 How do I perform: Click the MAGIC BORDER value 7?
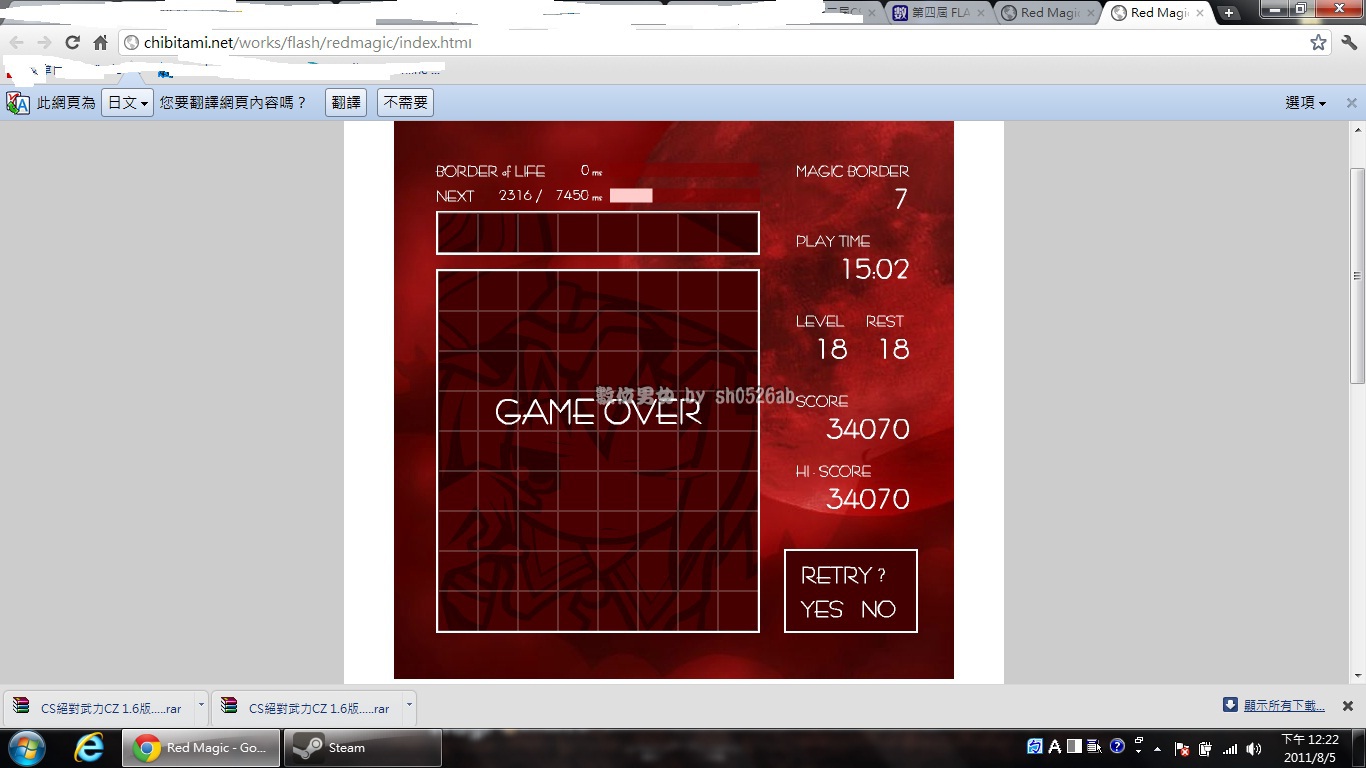(x=901, y=199)
